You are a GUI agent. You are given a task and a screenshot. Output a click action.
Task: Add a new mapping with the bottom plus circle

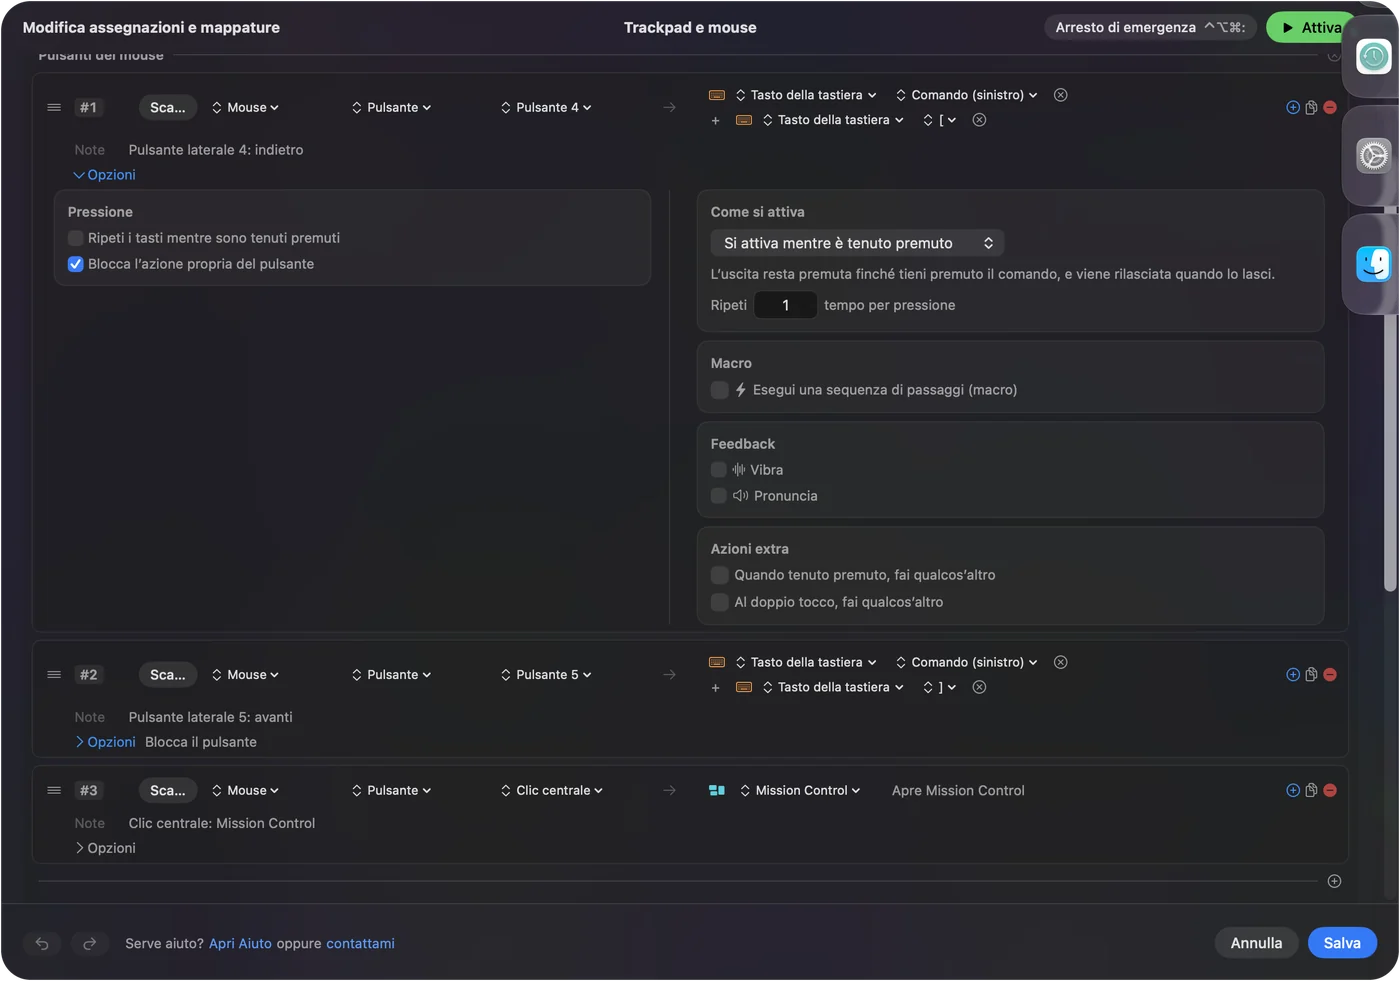click(x=1334, y=881)
